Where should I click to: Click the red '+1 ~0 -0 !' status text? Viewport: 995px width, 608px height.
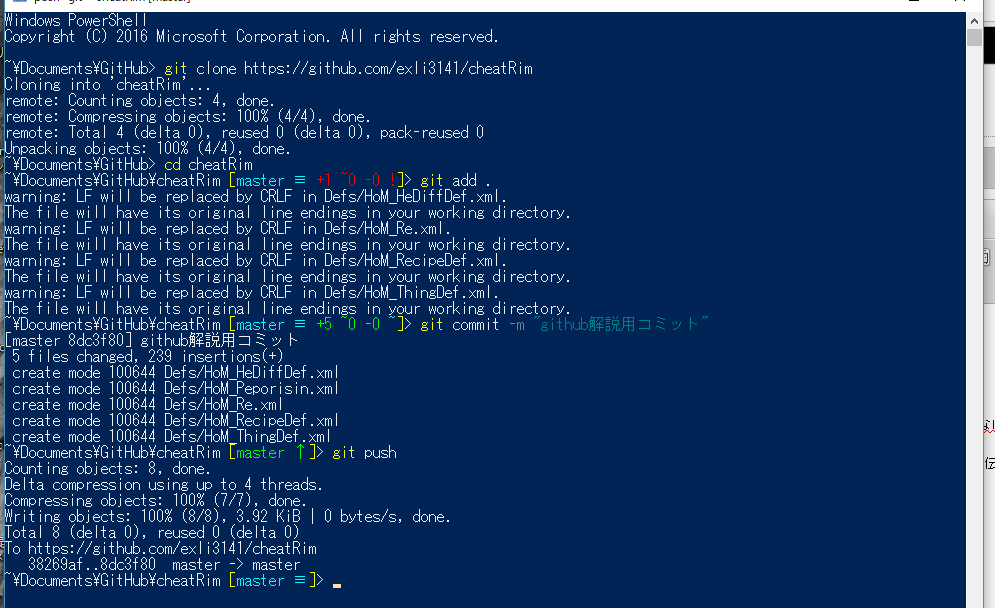pyautogui.click(x=355, y=180)
